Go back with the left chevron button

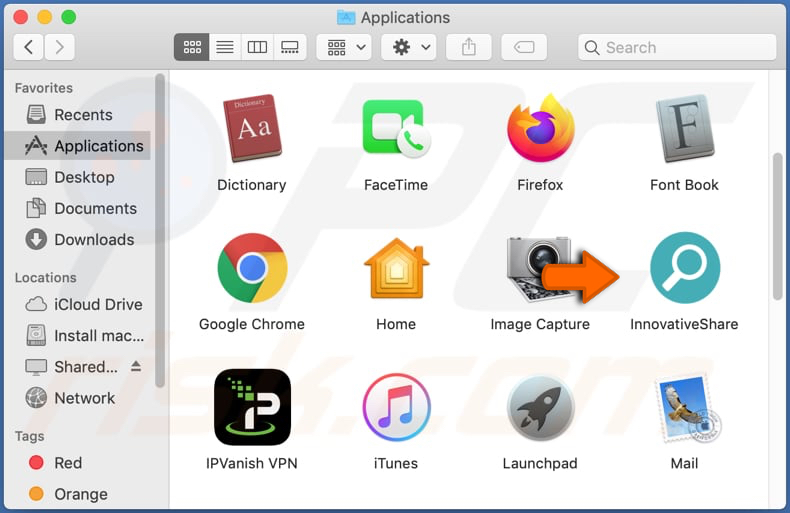tap(28, 47)
